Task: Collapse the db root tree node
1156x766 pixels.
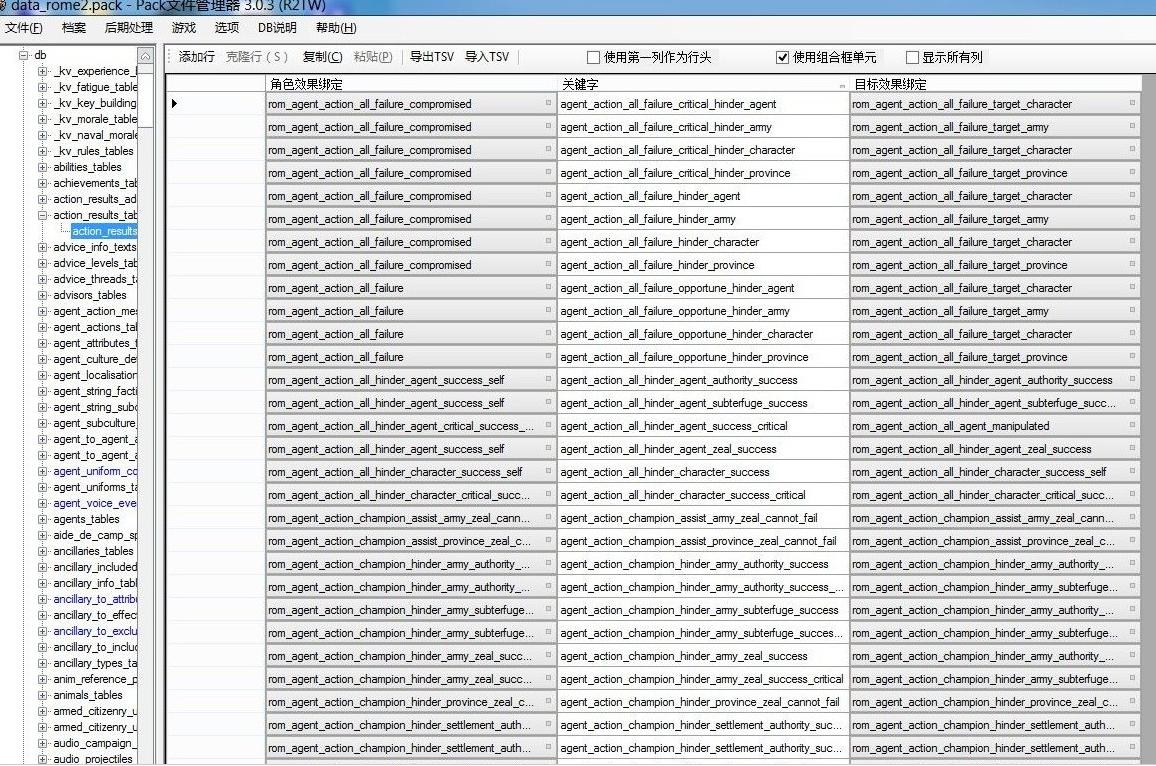Action: pyautogui.click(x=24, y=55)
